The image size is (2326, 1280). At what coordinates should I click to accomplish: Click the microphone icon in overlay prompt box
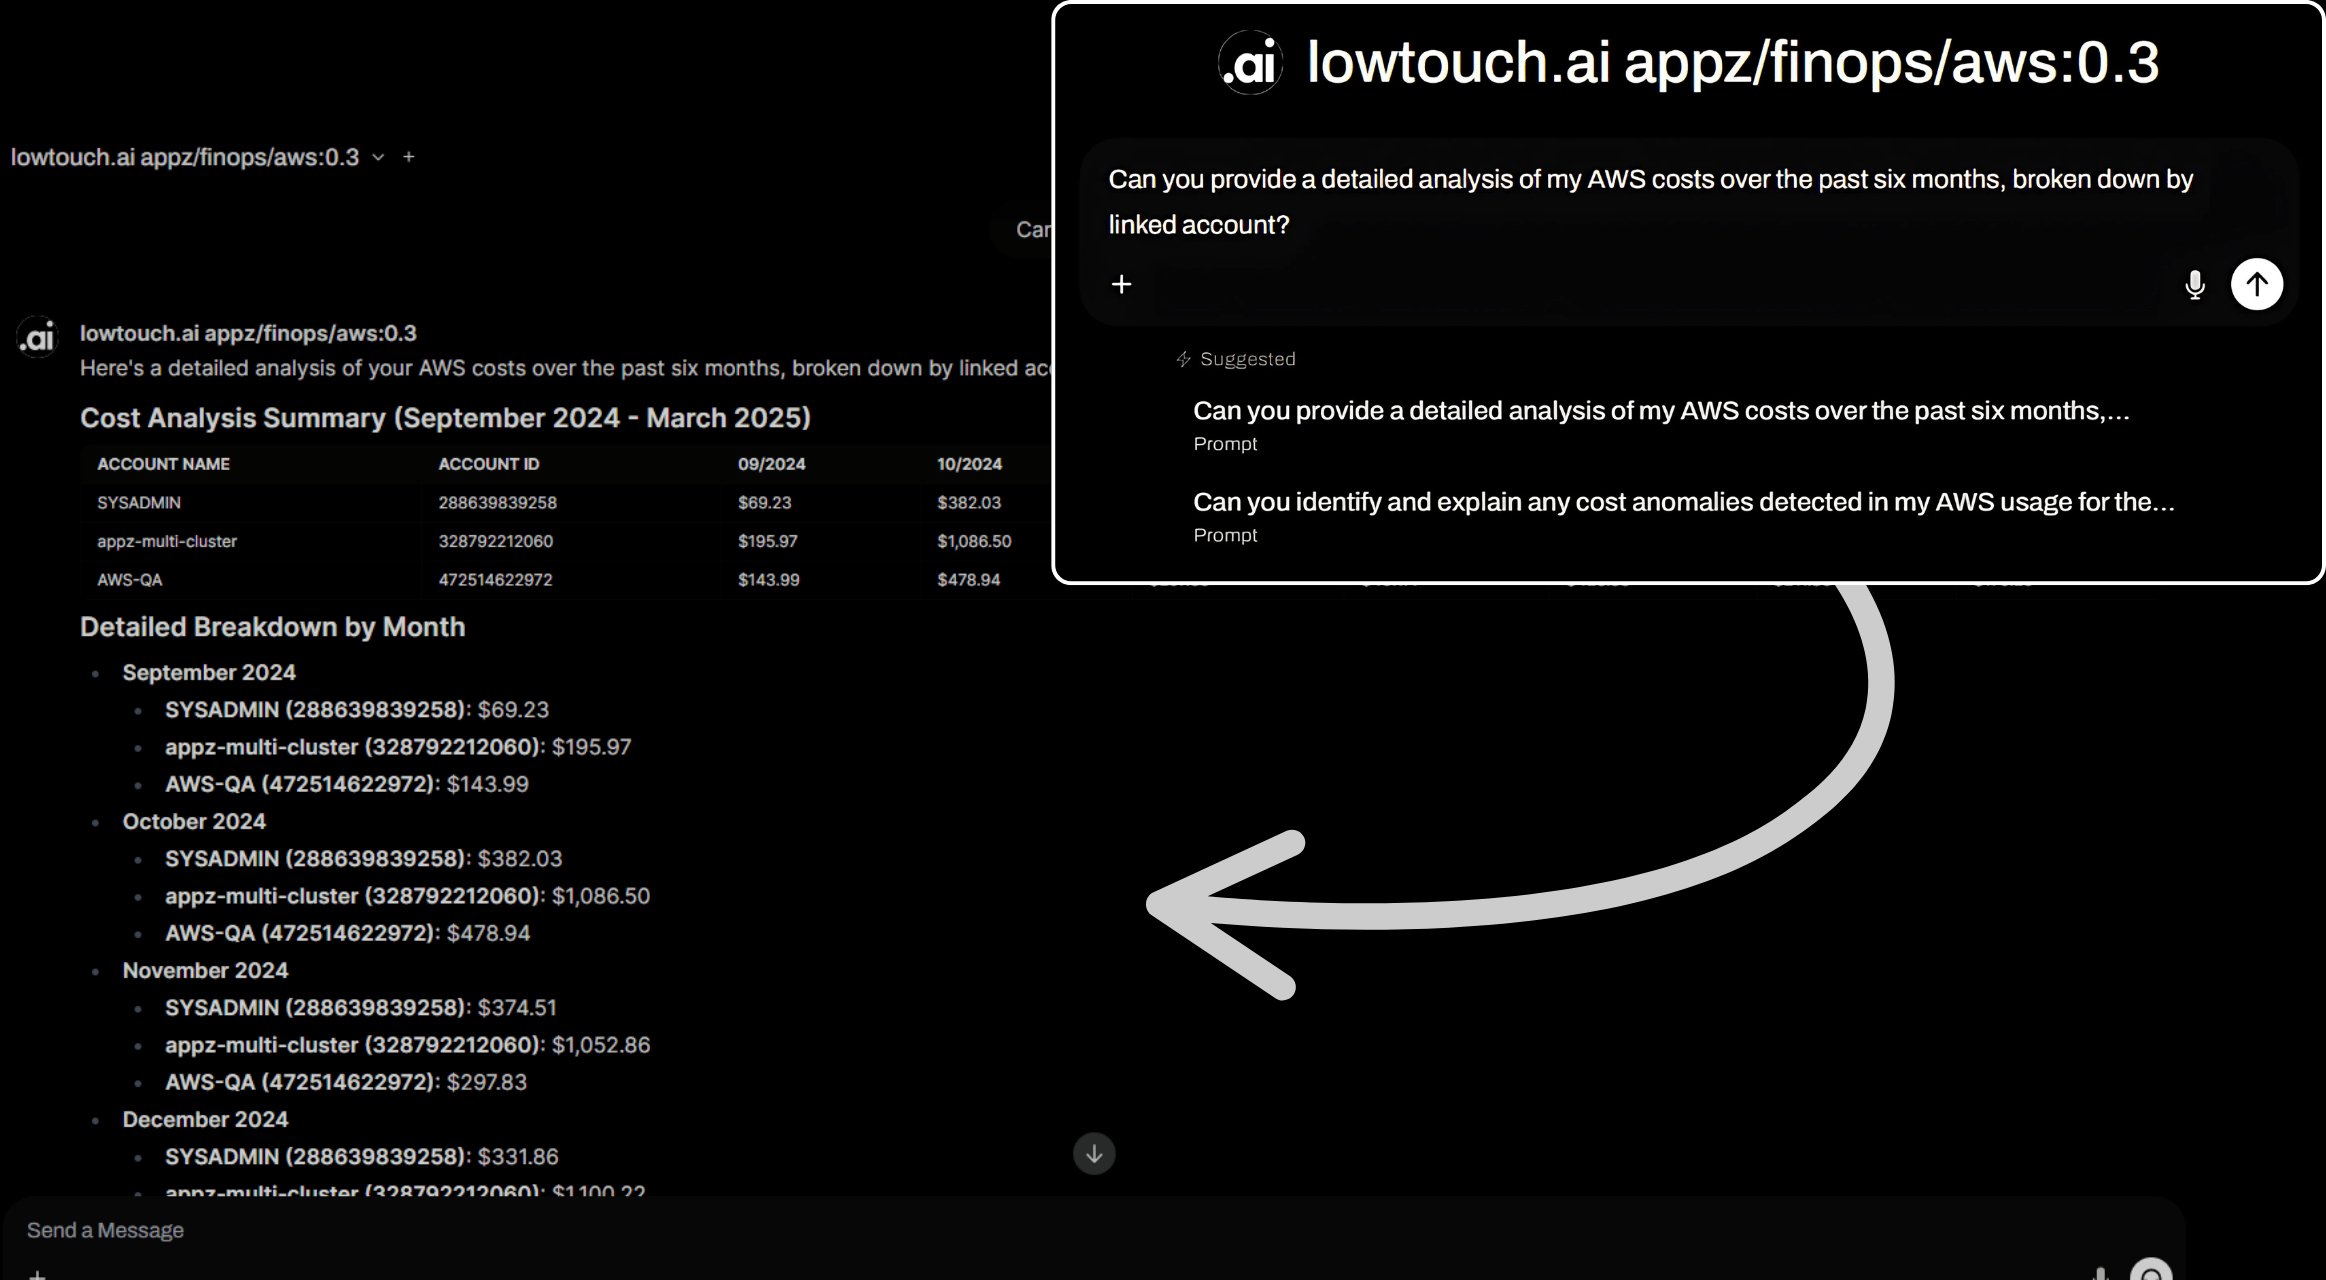[2195, 285]
